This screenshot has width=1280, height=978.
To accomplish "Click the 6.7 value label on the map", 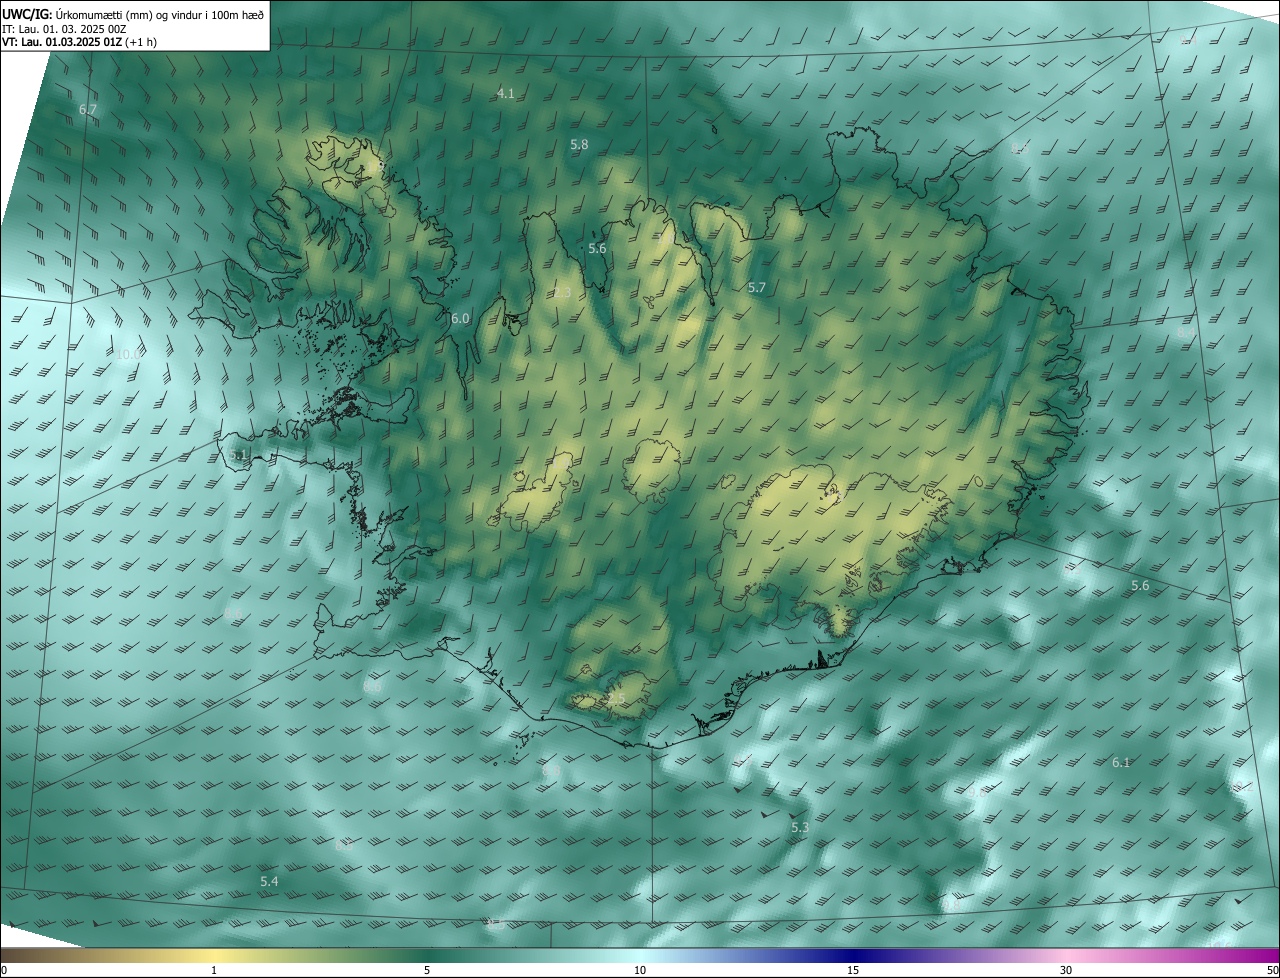I will 88,108.
